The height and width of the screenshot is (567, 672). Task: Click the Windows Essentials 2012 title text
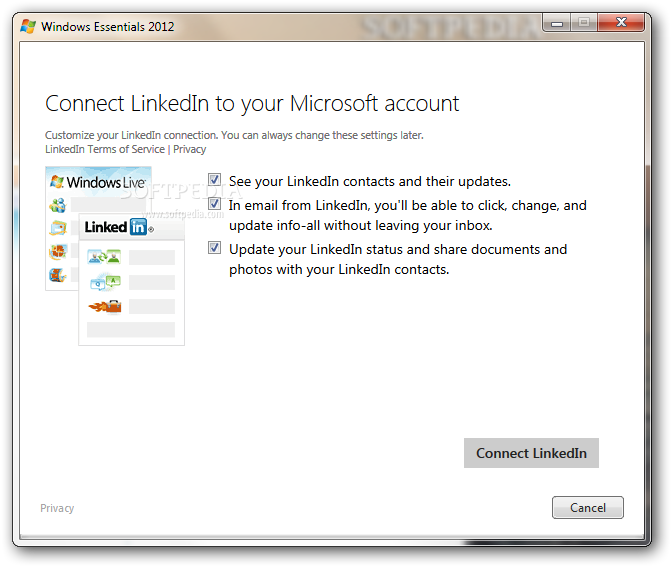click(x=108, y=27)
